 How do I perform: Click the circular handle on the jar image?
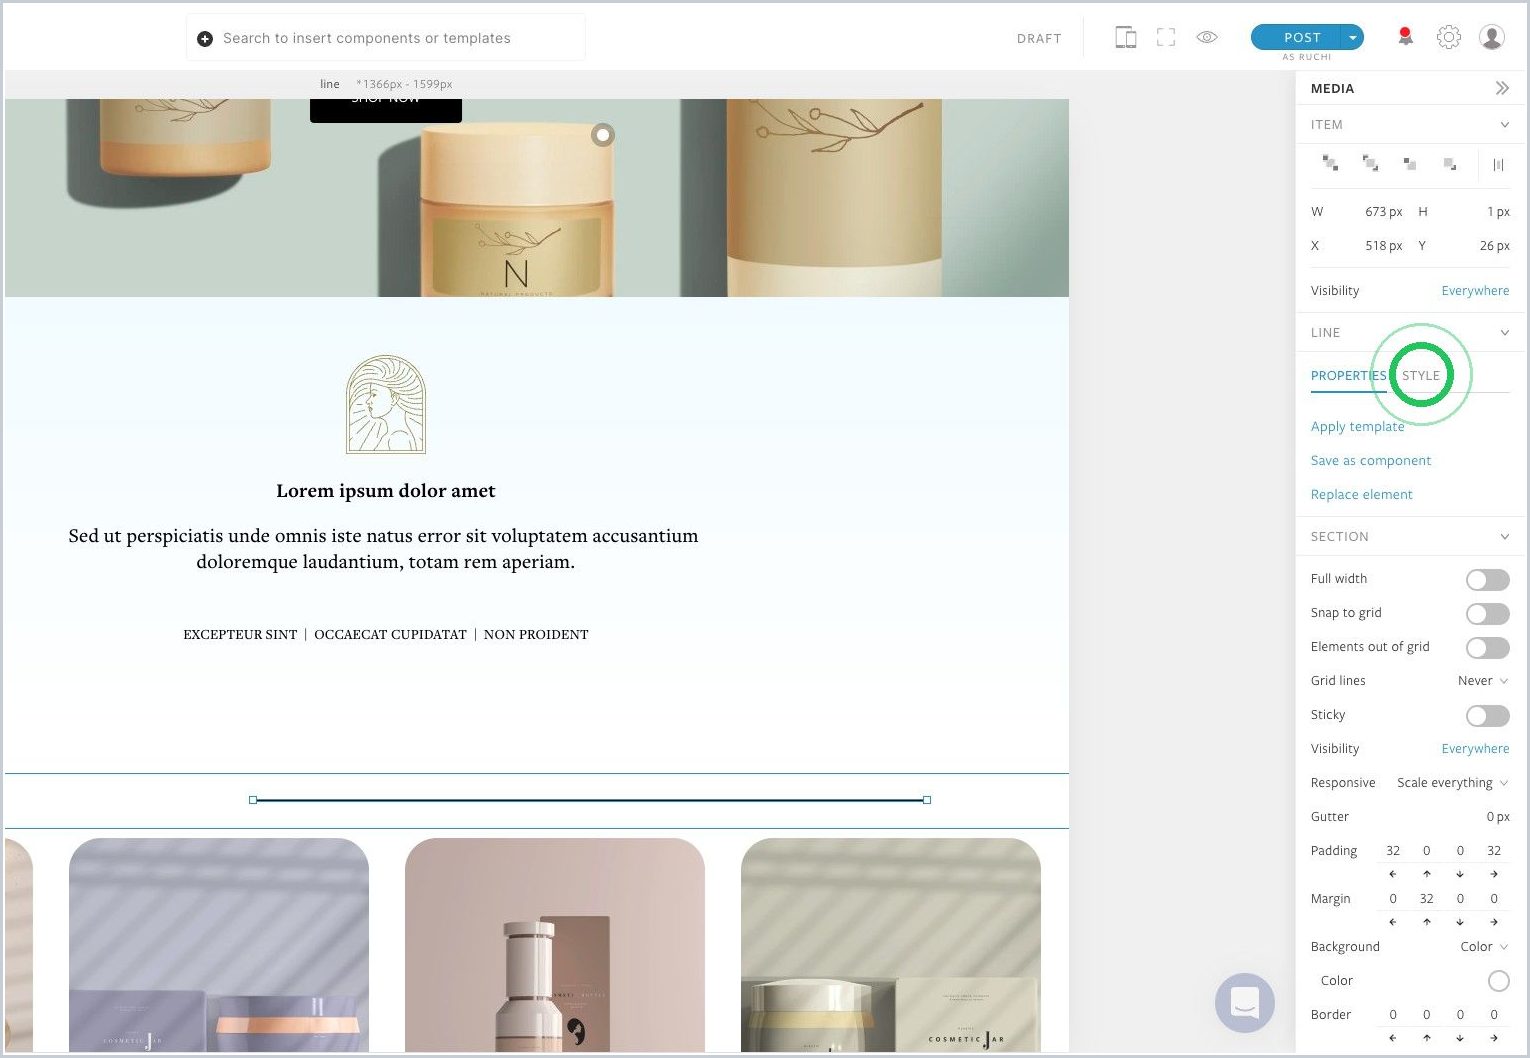pyautogui.click(x=602, y=134)
